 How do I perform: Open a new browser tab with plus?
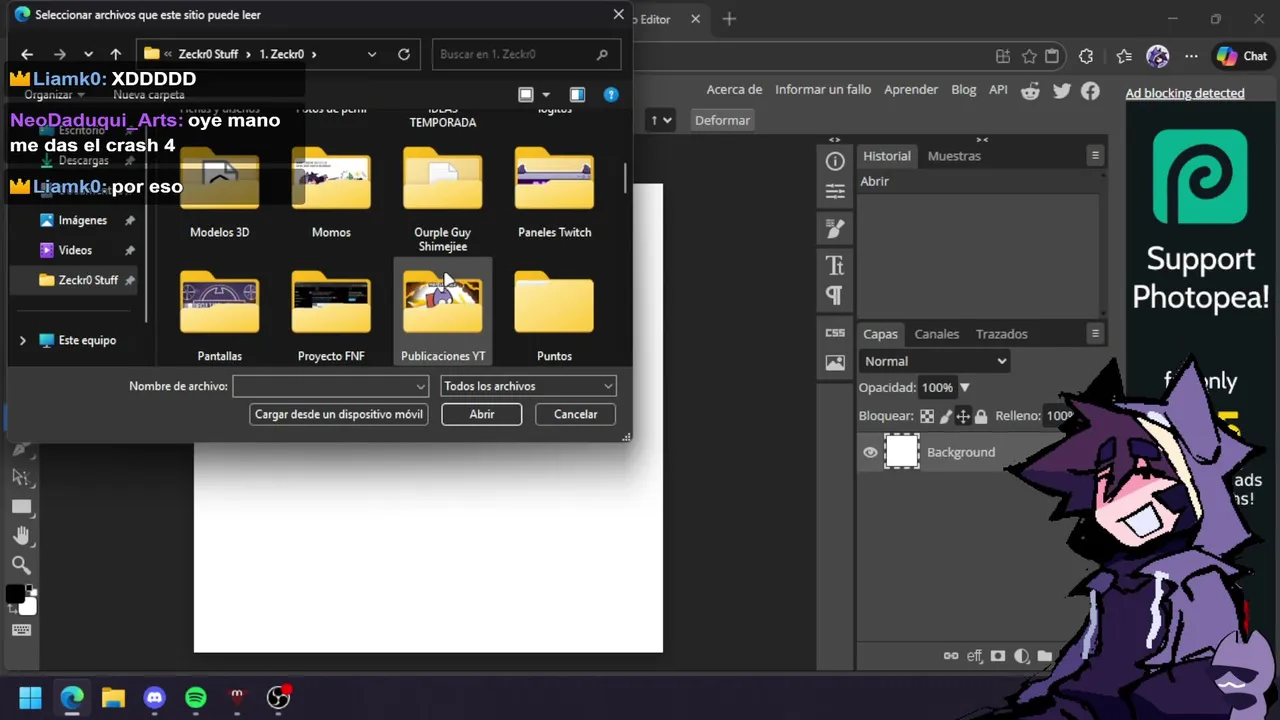tap(729, 19)
